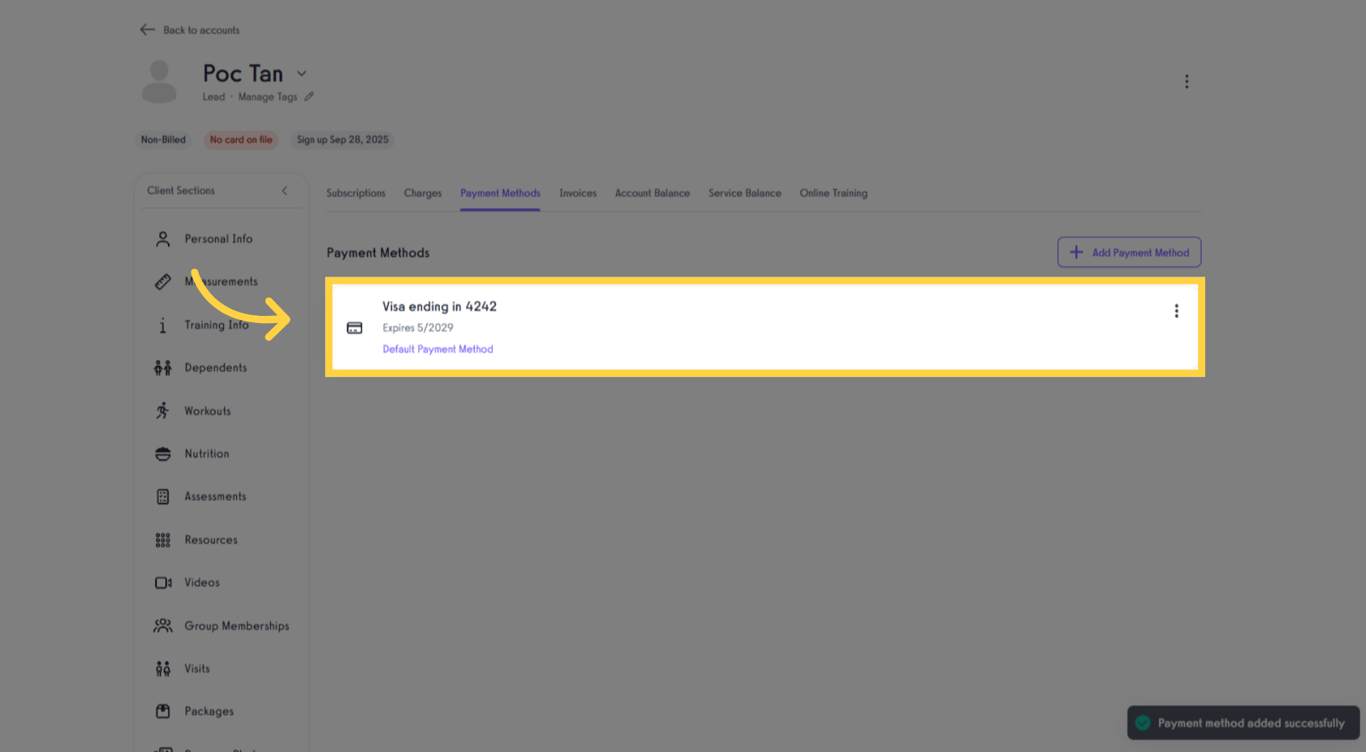Click the Measurements pencil icon
The width and height of the screenshot is (1366, 752).
tap(162, 281)
